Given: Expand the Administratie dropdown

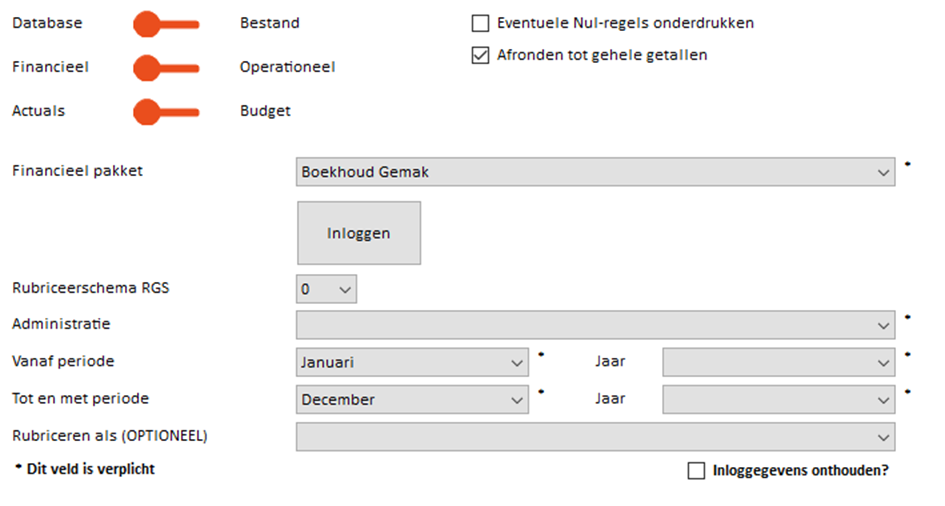Looking at the screenshot, I should (595, 325).
